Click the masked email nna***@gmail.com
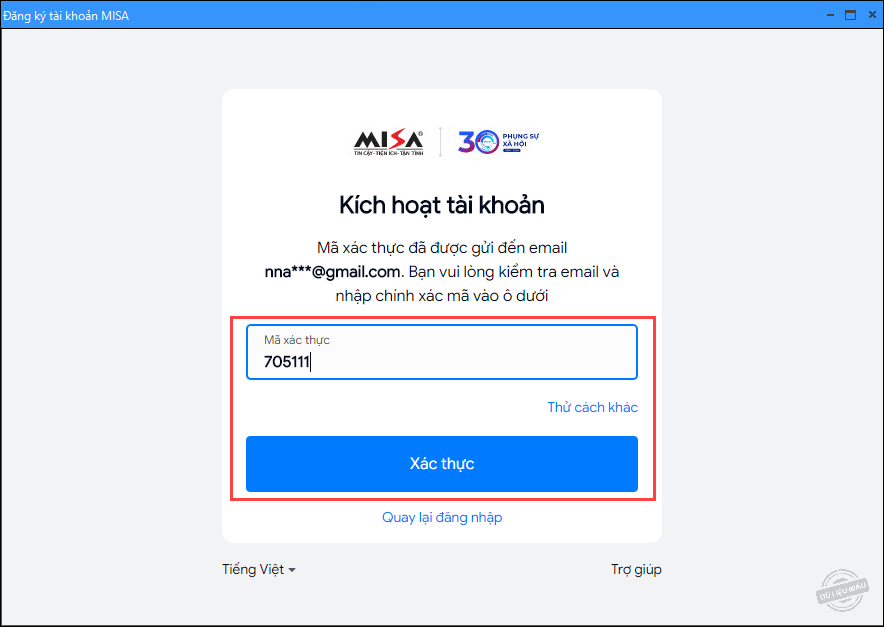This screenshot has height=627, width=884. (x=334, y=272)
